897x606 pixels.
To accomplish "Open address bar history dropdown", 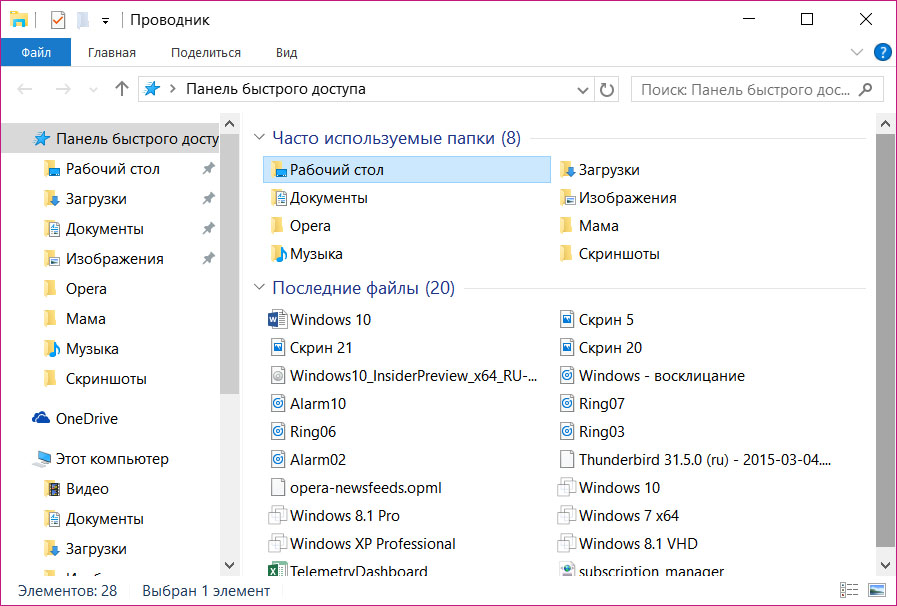I will (x=583, y=89).
